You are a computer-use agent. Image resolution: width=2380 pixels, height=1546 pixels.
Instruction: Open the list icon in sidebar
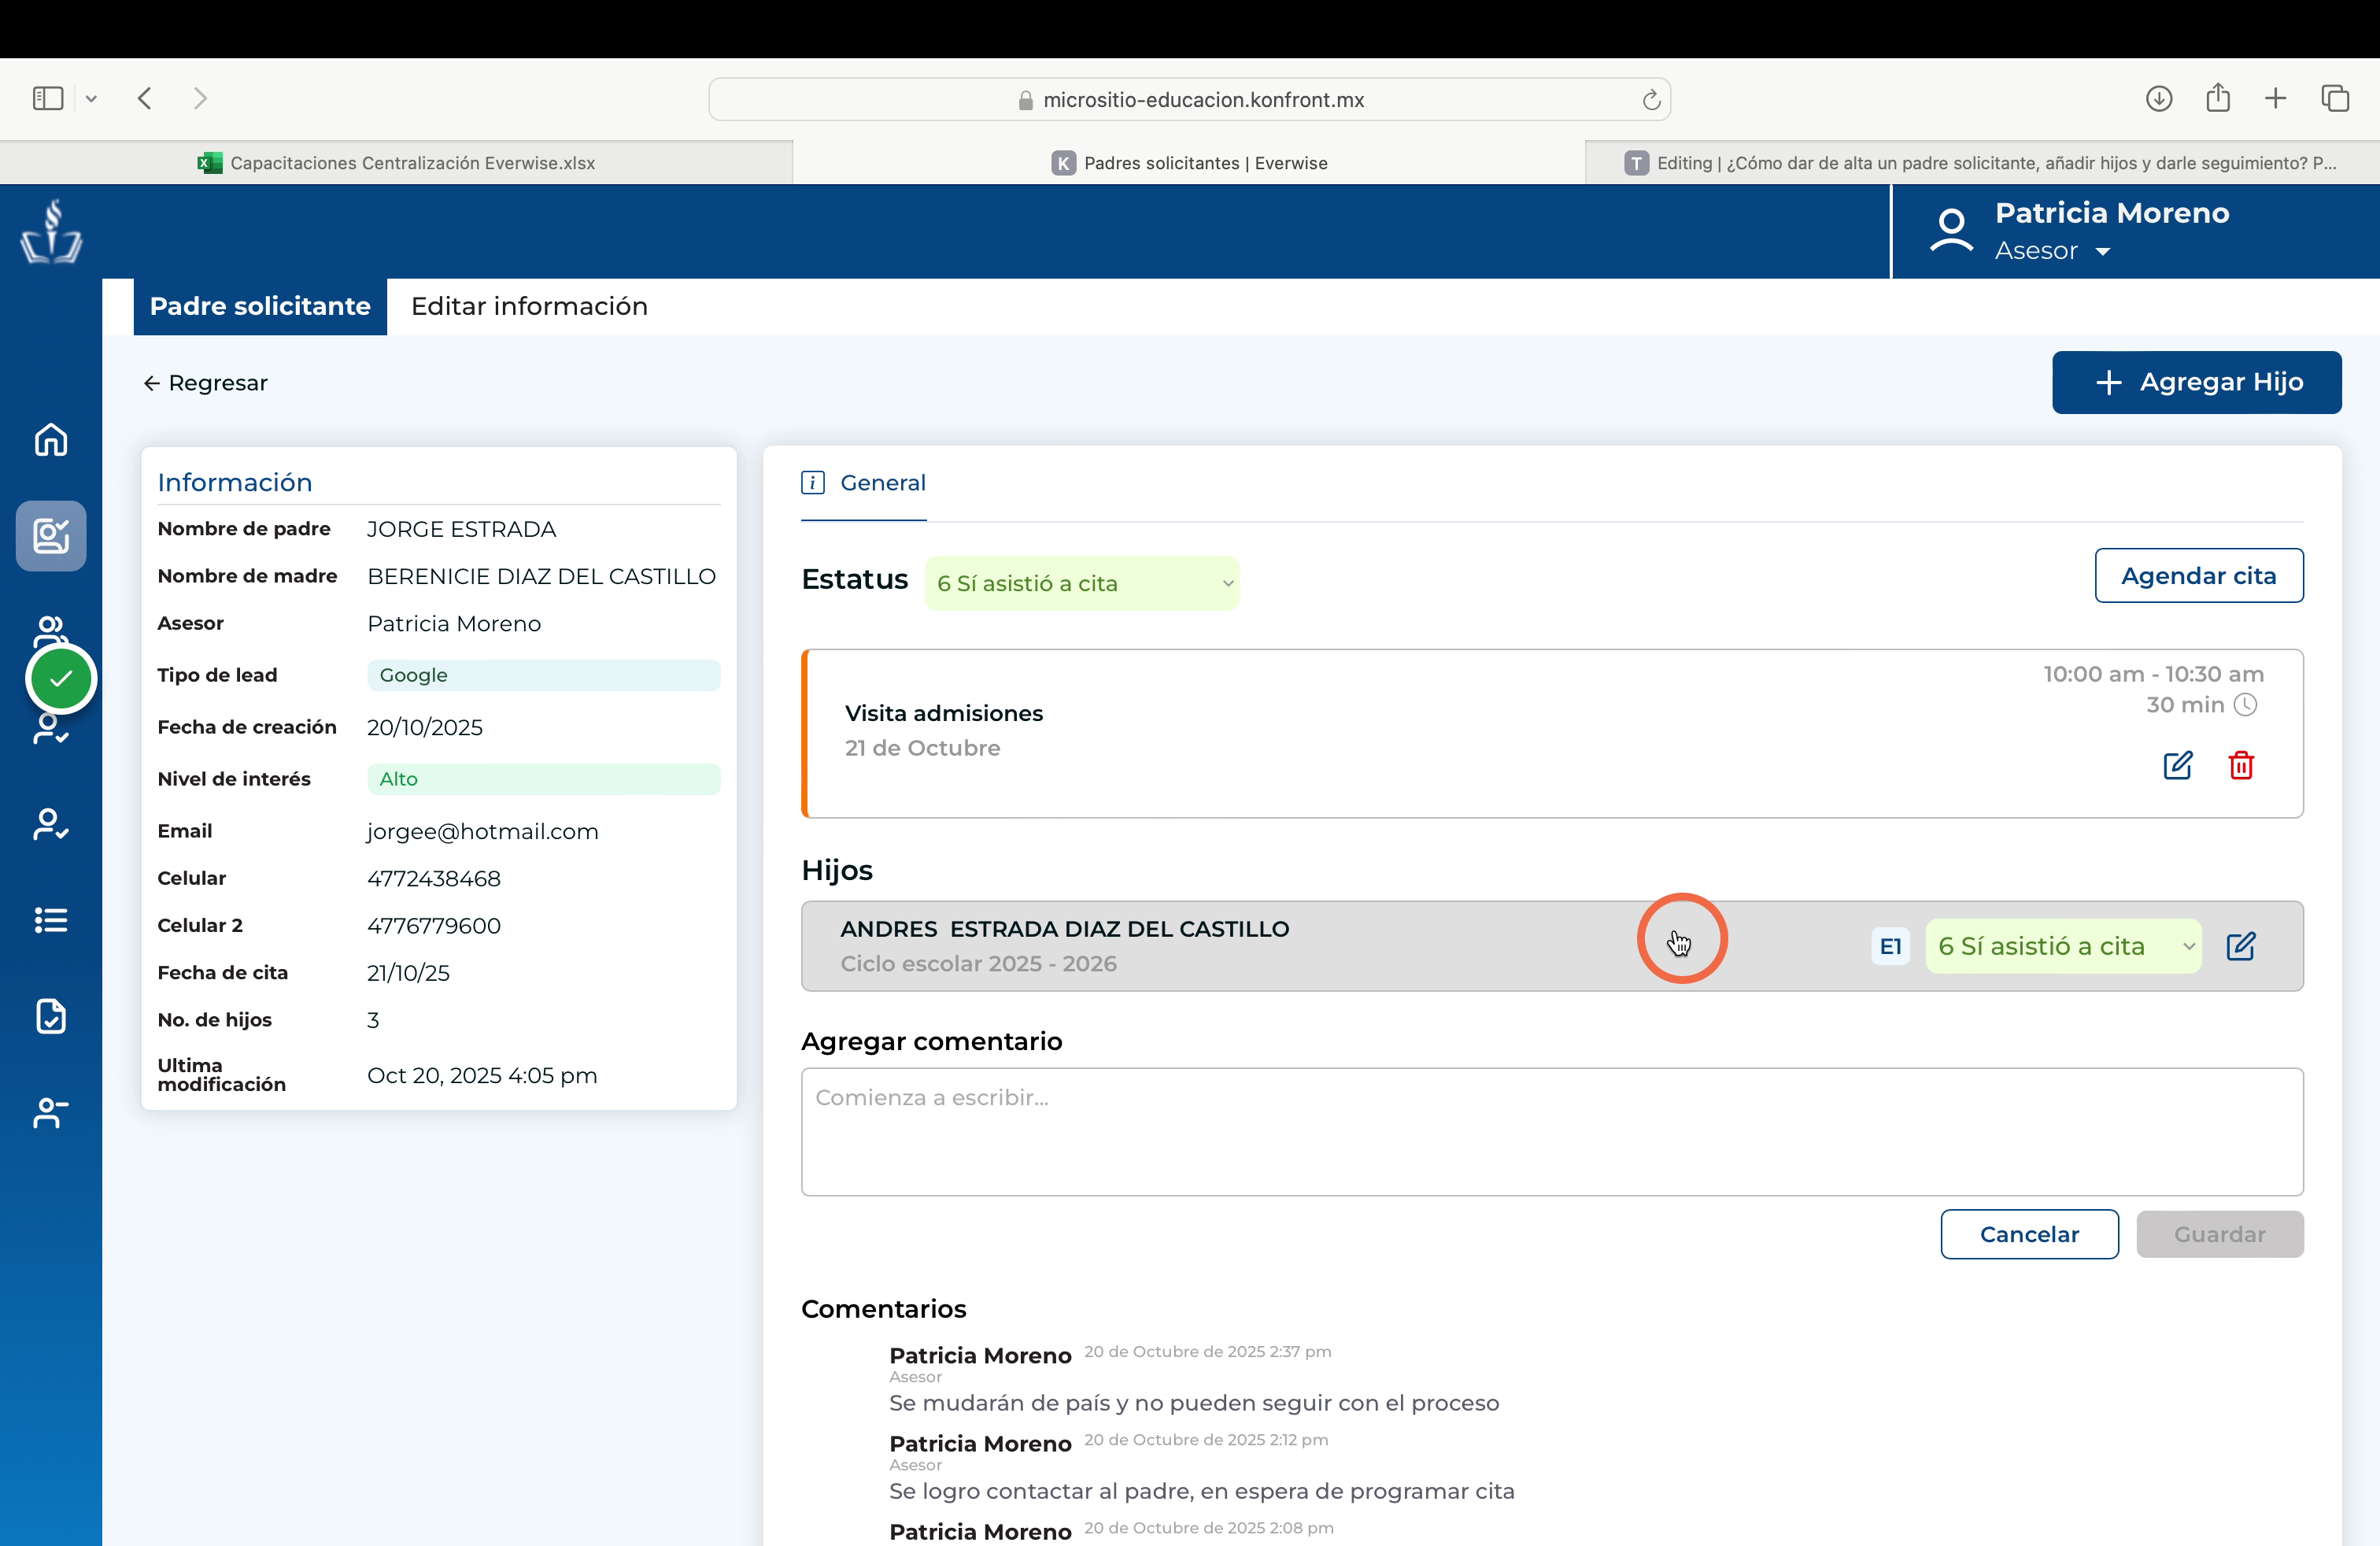51,920
